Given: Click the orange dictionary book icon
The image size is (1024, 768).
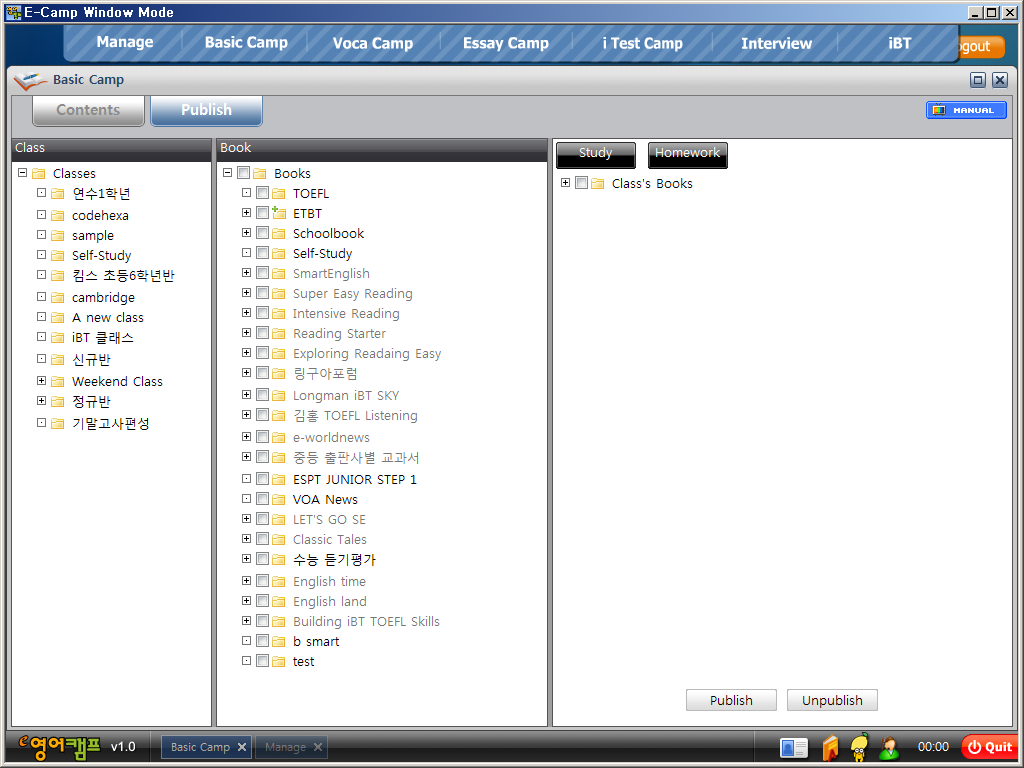Looking at the screenshot, I should 829,747.
